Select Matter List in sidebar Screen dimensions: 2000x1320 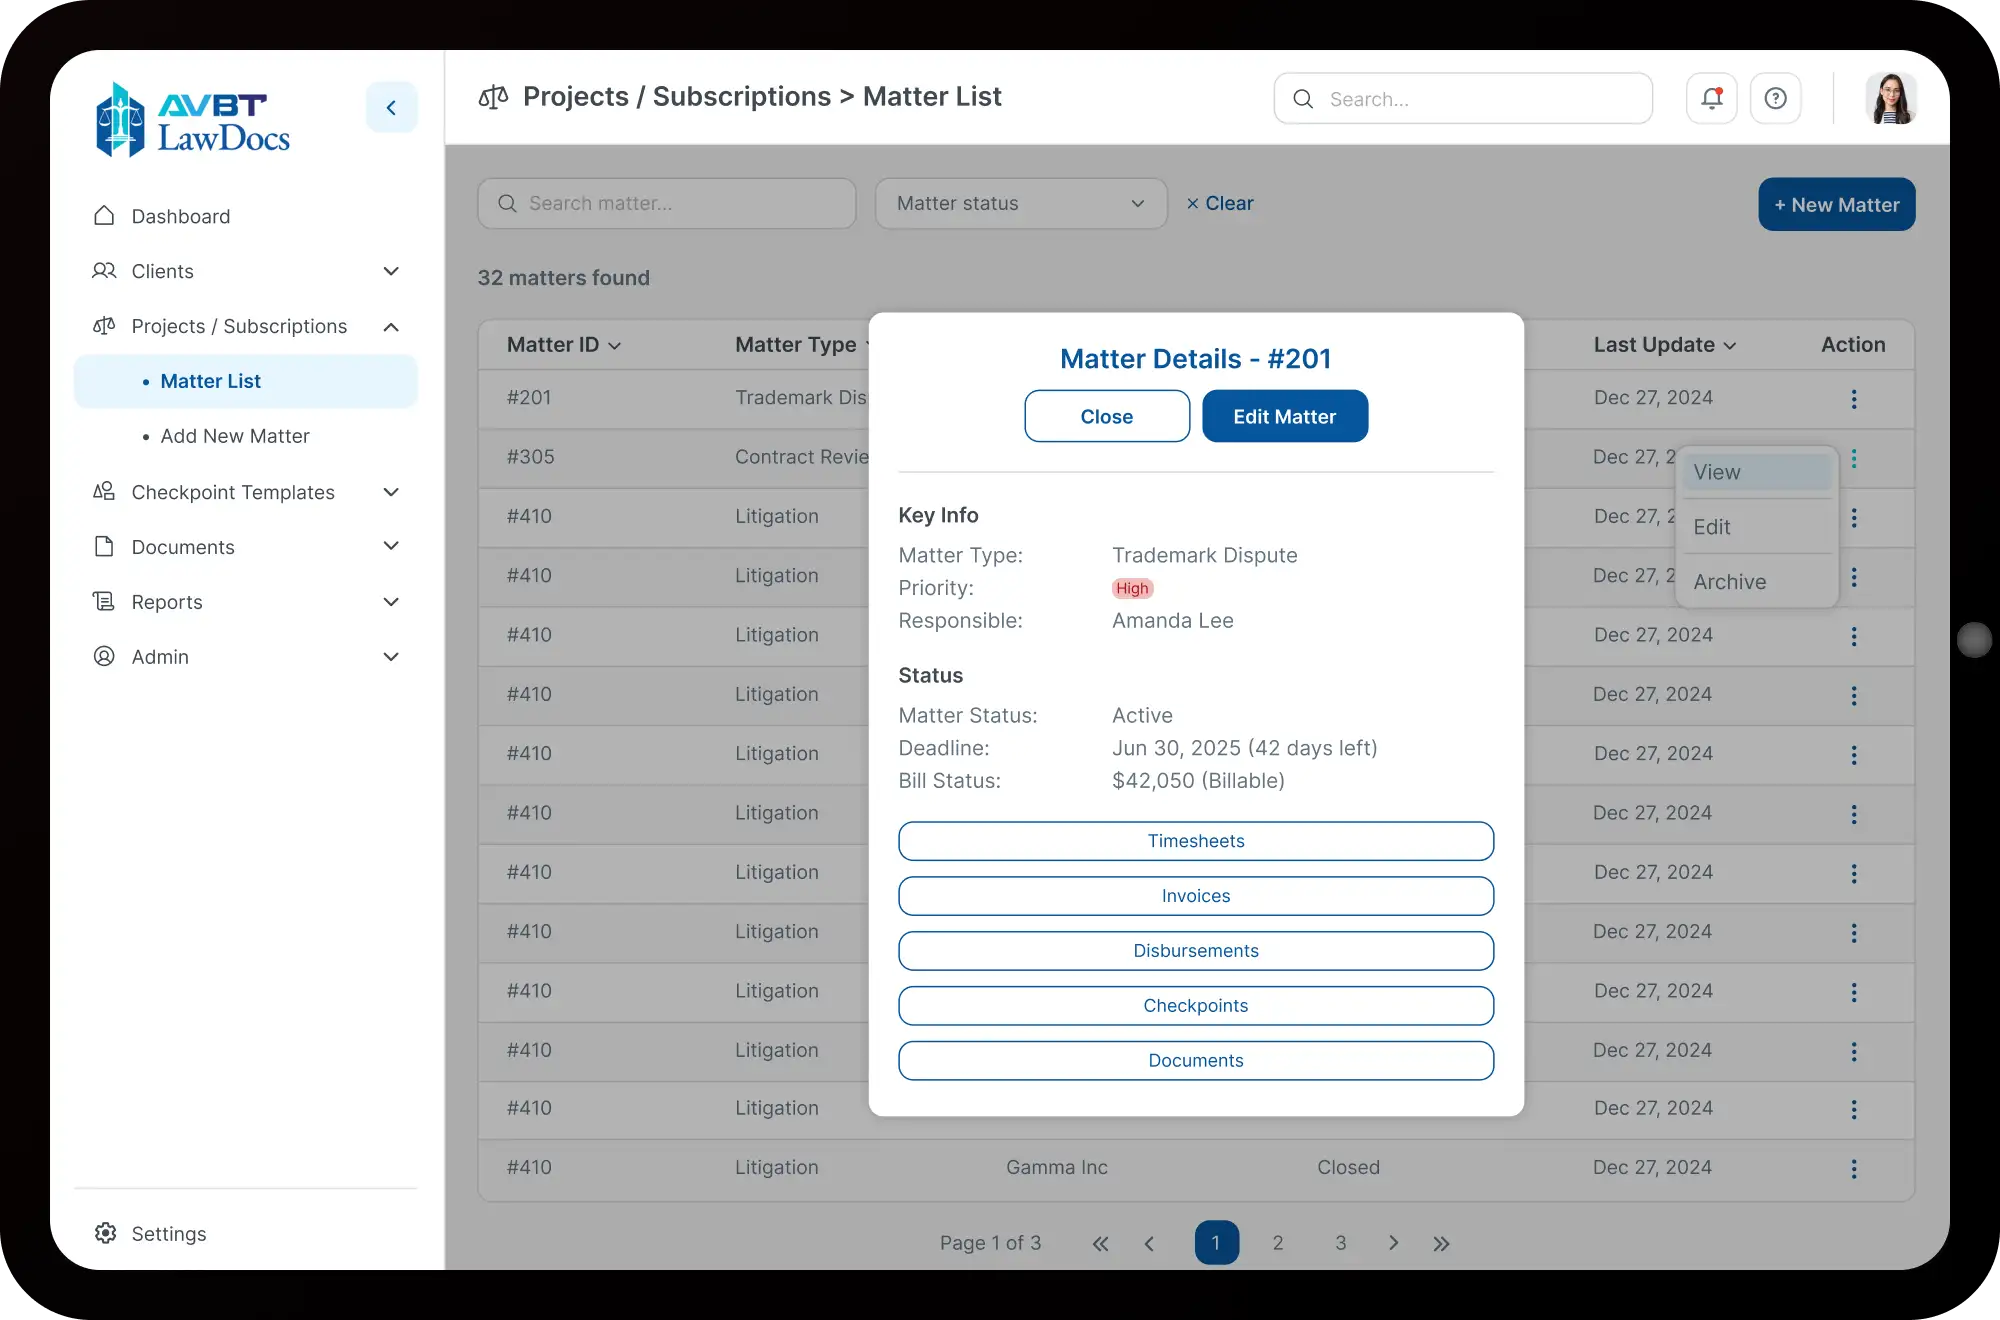245,381
